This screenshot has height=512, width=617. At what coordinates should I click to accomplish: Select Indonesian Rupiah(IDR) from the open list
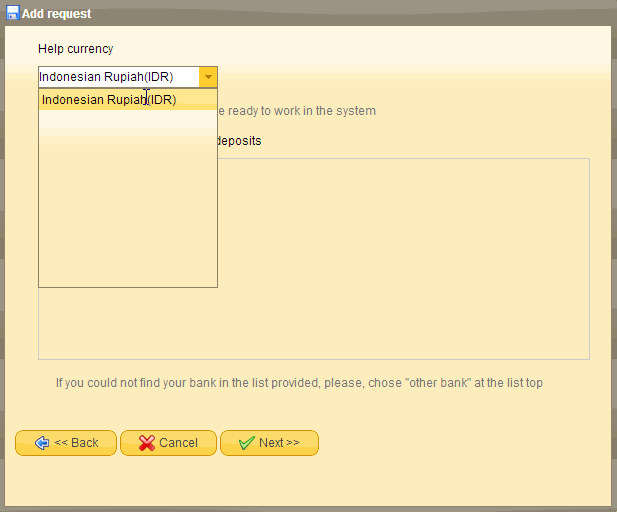109,100
